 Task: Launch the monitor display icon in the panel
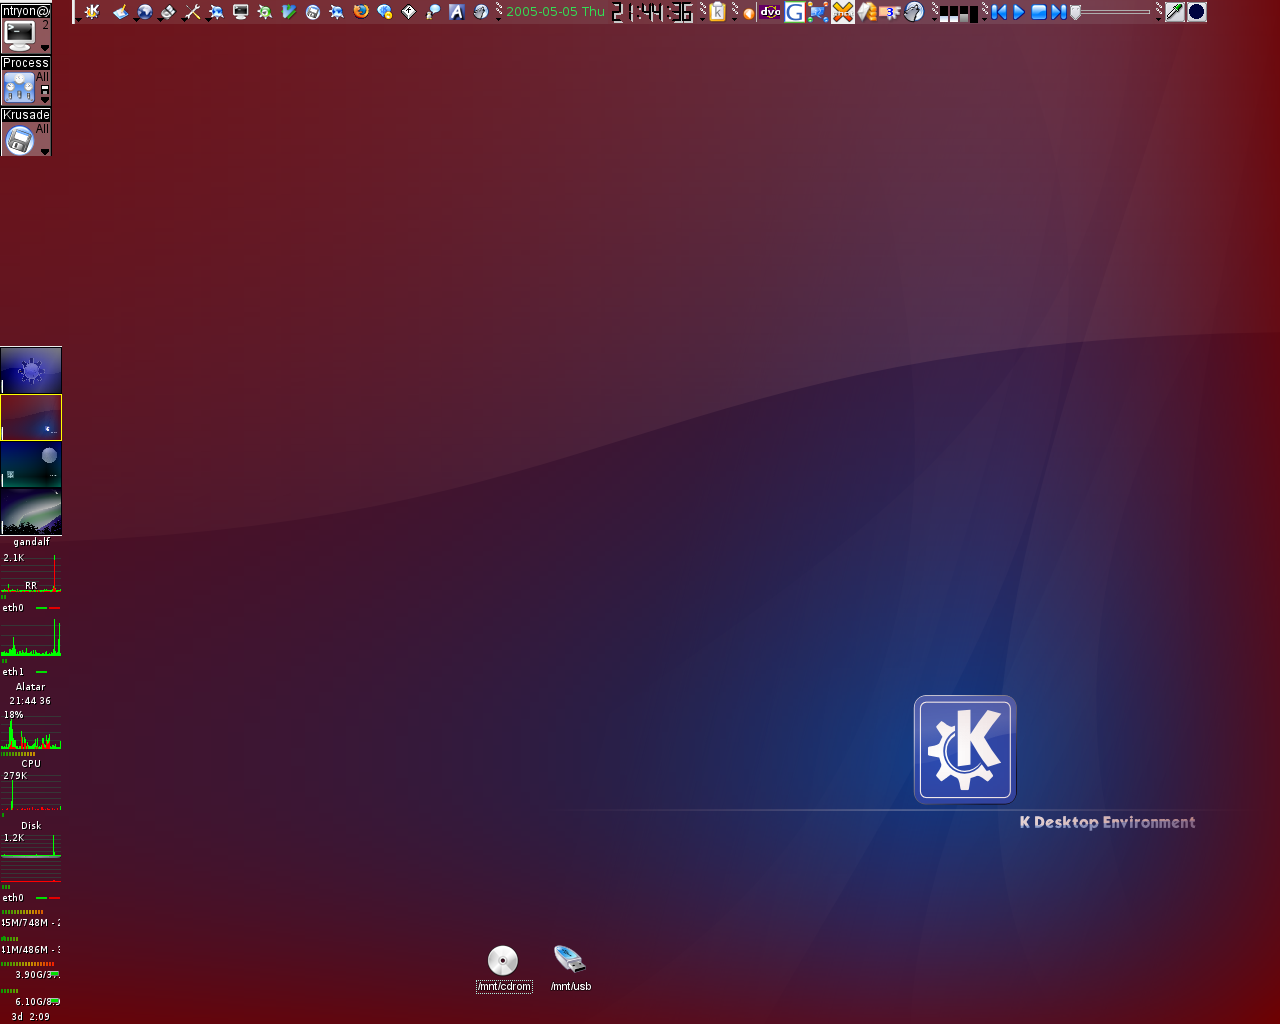tap(242, 12)
